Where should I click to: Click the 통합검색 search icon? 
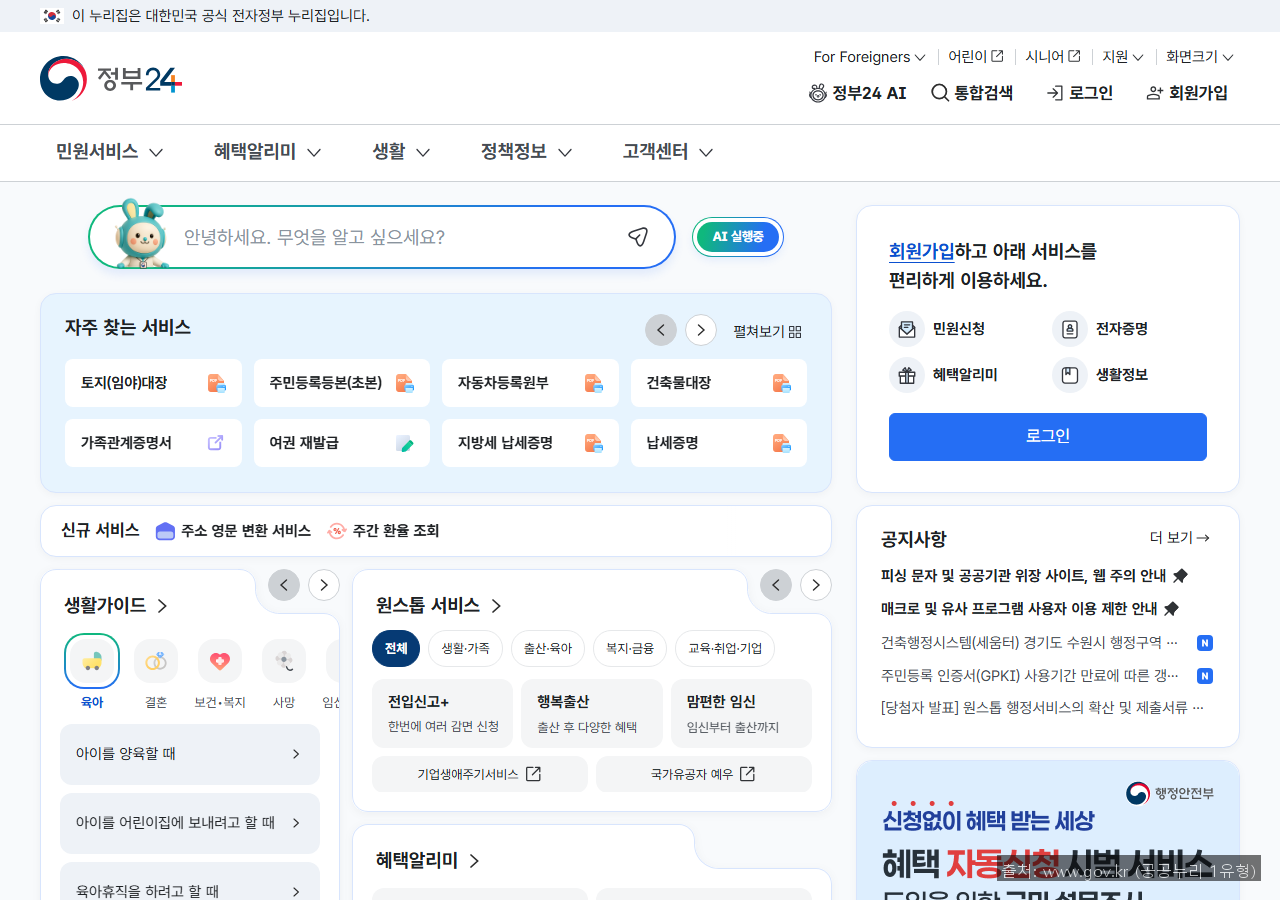pos(938,92)
